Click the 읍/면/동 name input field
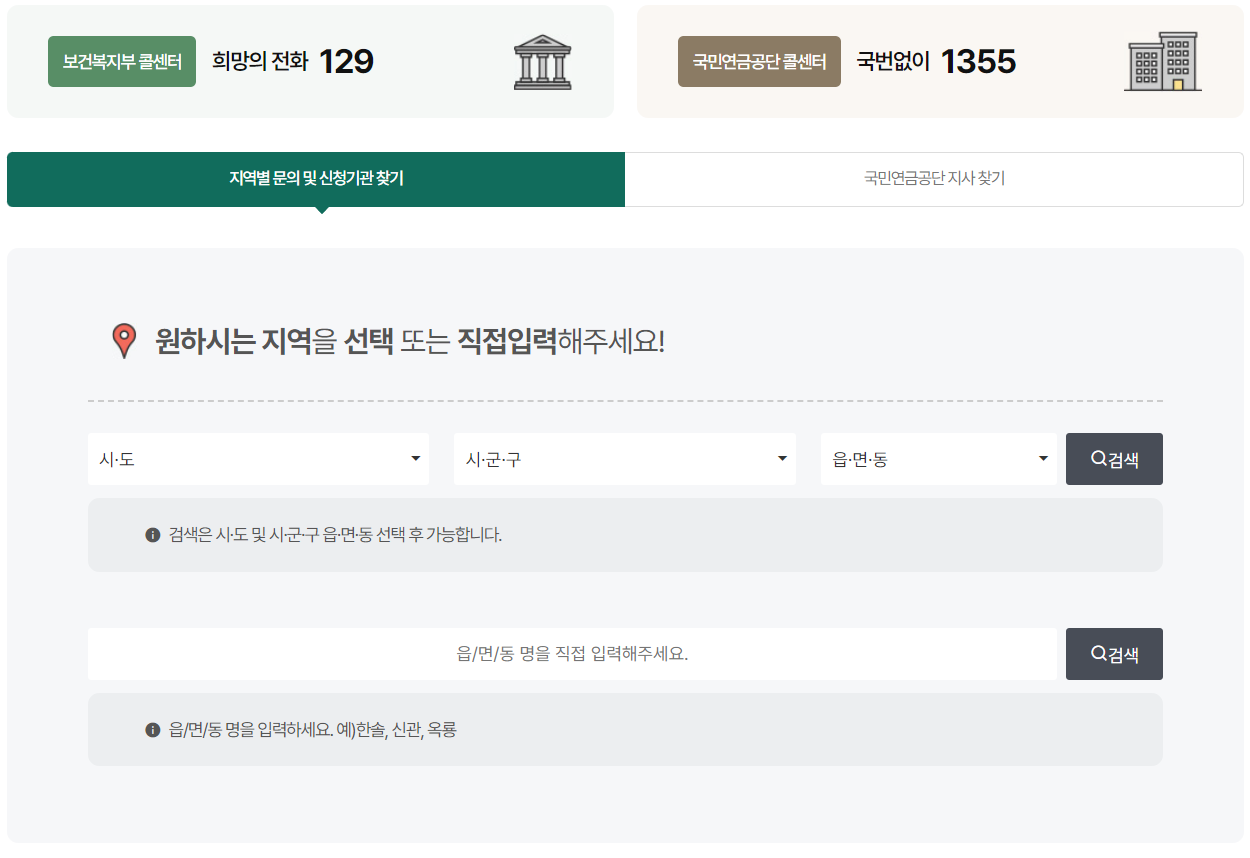 [573, 654]
